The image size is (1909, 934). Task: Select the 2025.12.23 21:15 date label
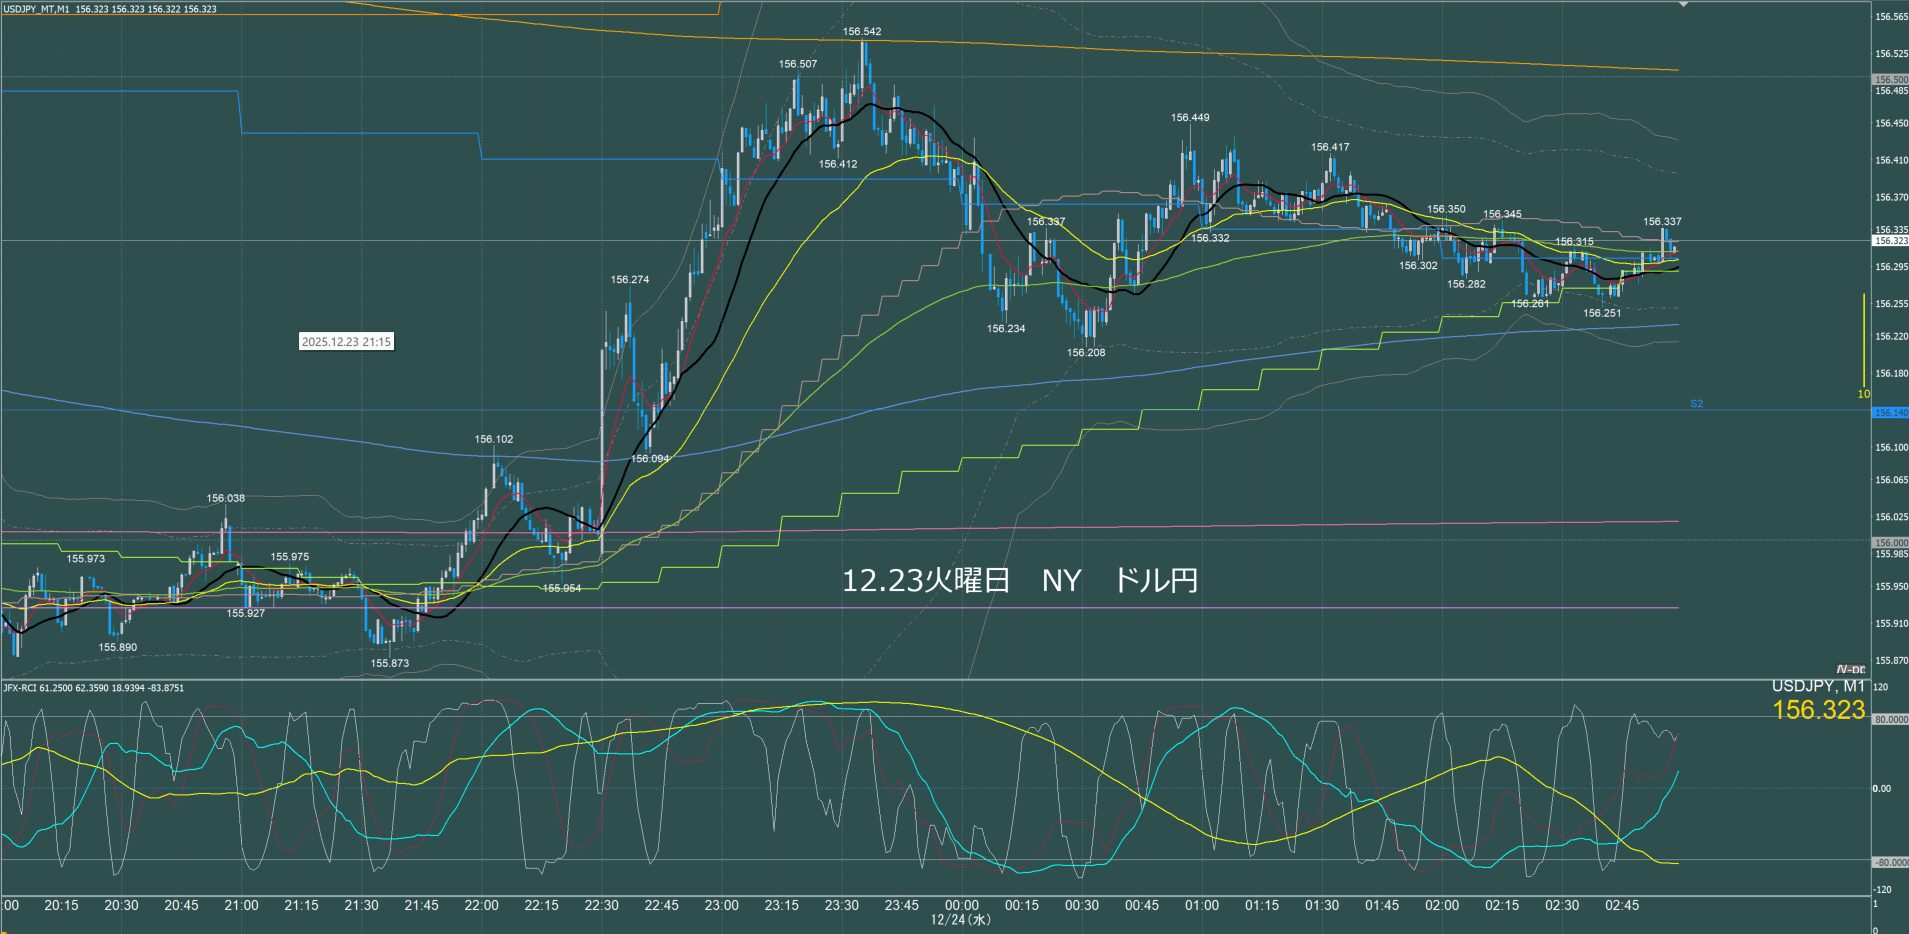click(346, 342)
